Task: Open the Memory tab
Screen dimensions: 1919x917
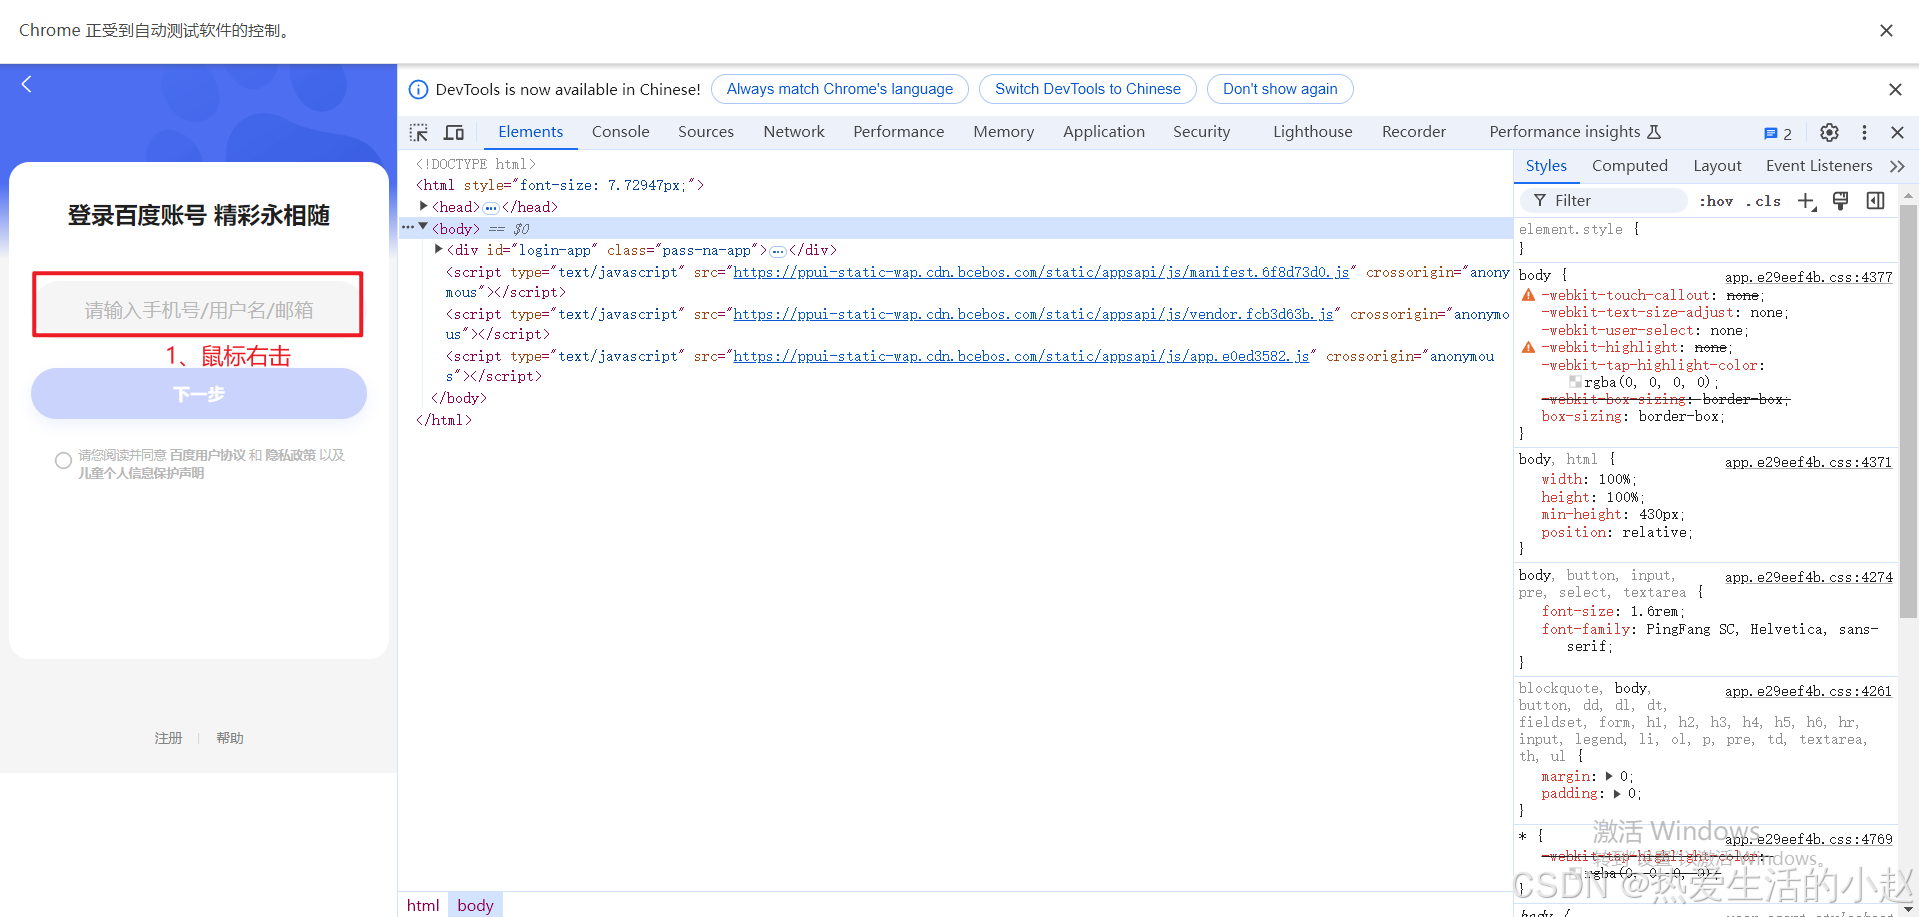Action: (1003, 132)
